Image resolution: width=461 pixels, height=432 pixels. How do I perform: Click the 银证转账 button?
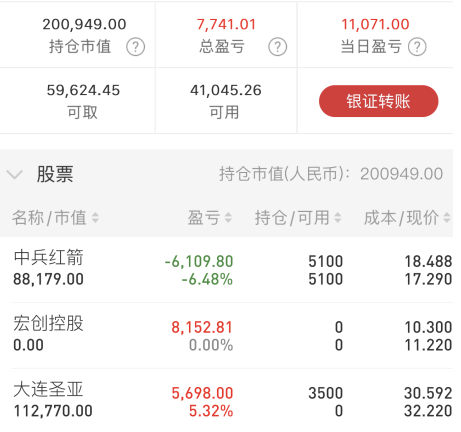pos(379,101)
